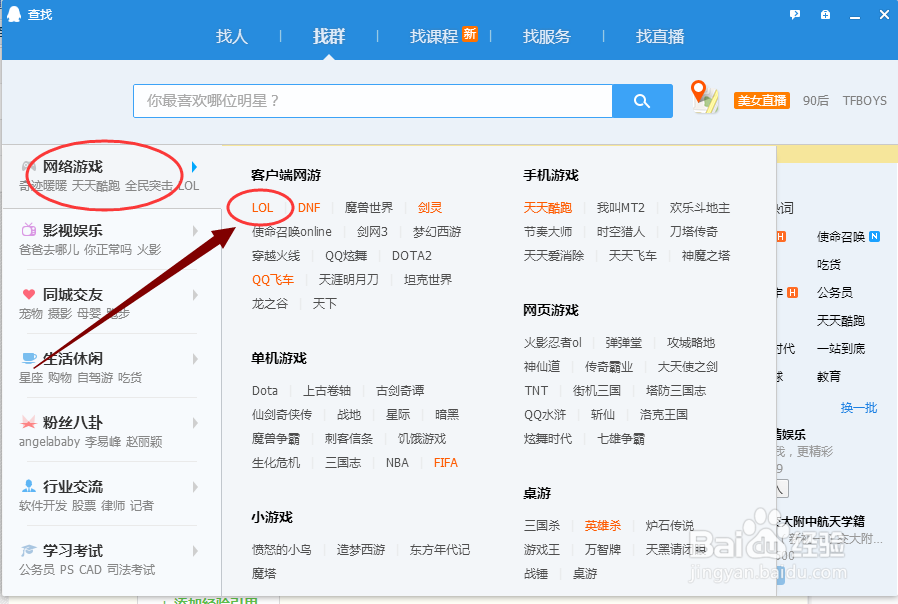Click the 美女直播 hot tag
The image size is (898, 604).
(762, 101)
